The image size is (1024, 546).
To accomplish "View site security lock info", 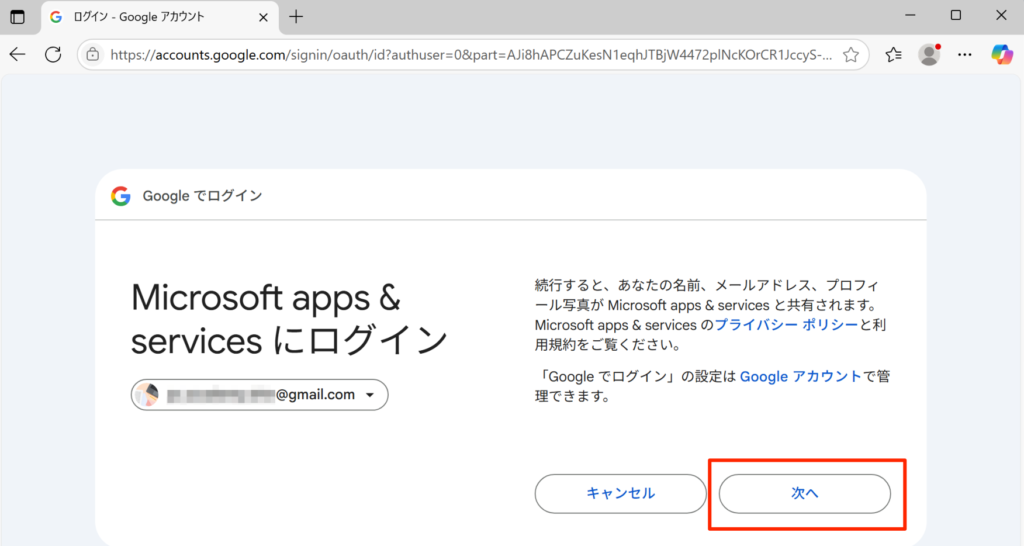I will 93,54.
